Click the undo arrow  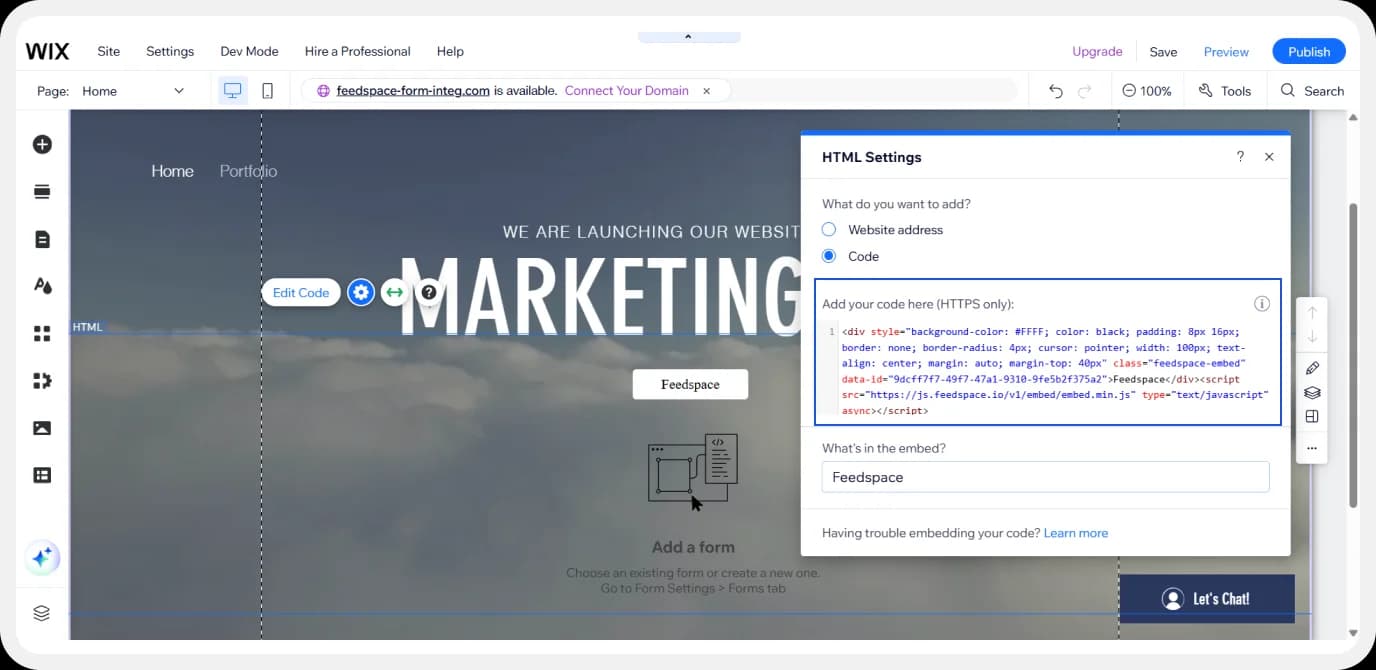tap(1055, 90)
